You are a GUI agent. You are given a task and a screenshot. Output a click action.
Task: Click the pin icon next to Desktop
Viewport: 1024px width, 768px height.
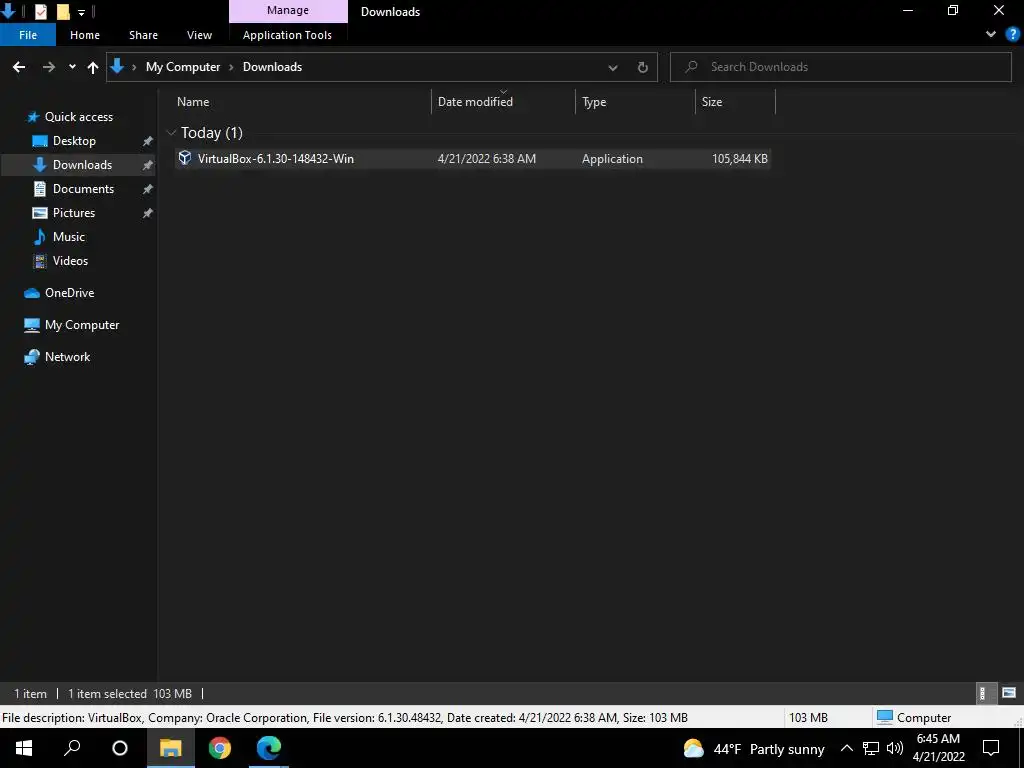[x=148, y=141]
